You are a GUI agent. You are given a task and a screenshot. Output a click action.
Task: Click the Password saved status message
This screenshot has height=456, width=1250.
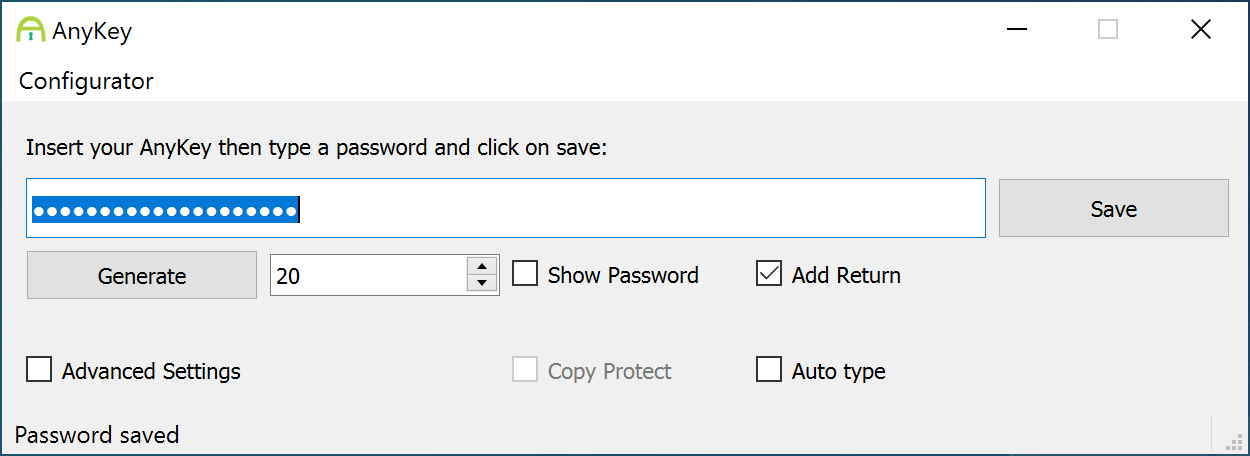click(x=97, y=435)
